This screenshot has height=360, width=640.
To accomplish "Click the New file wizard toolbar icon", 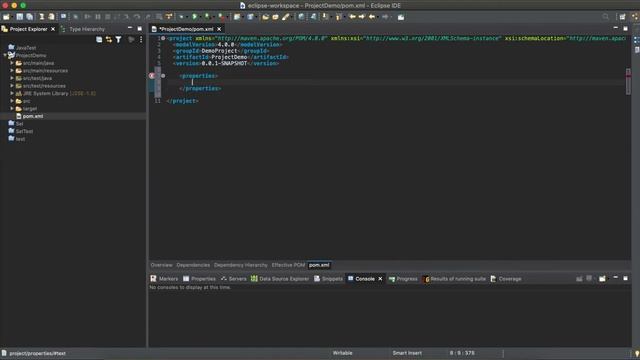I will pos(6,17).
